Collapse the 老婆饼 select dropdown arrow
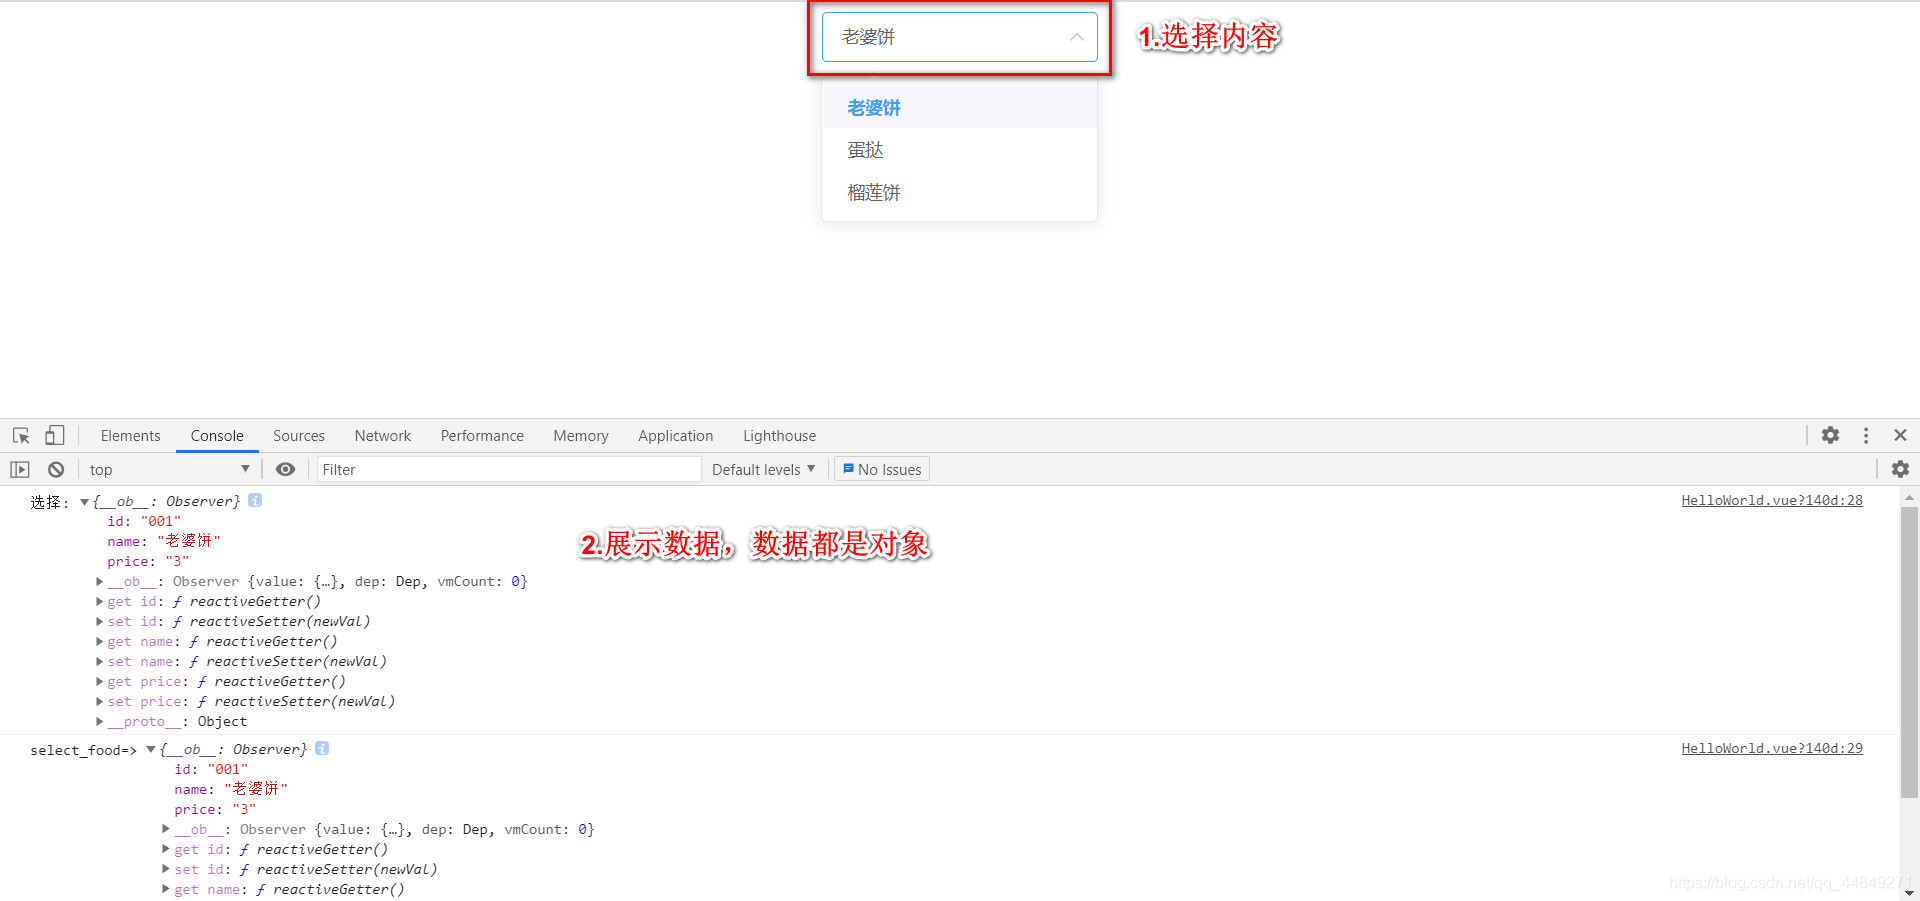1920x901 pixels. (1076, 37)
